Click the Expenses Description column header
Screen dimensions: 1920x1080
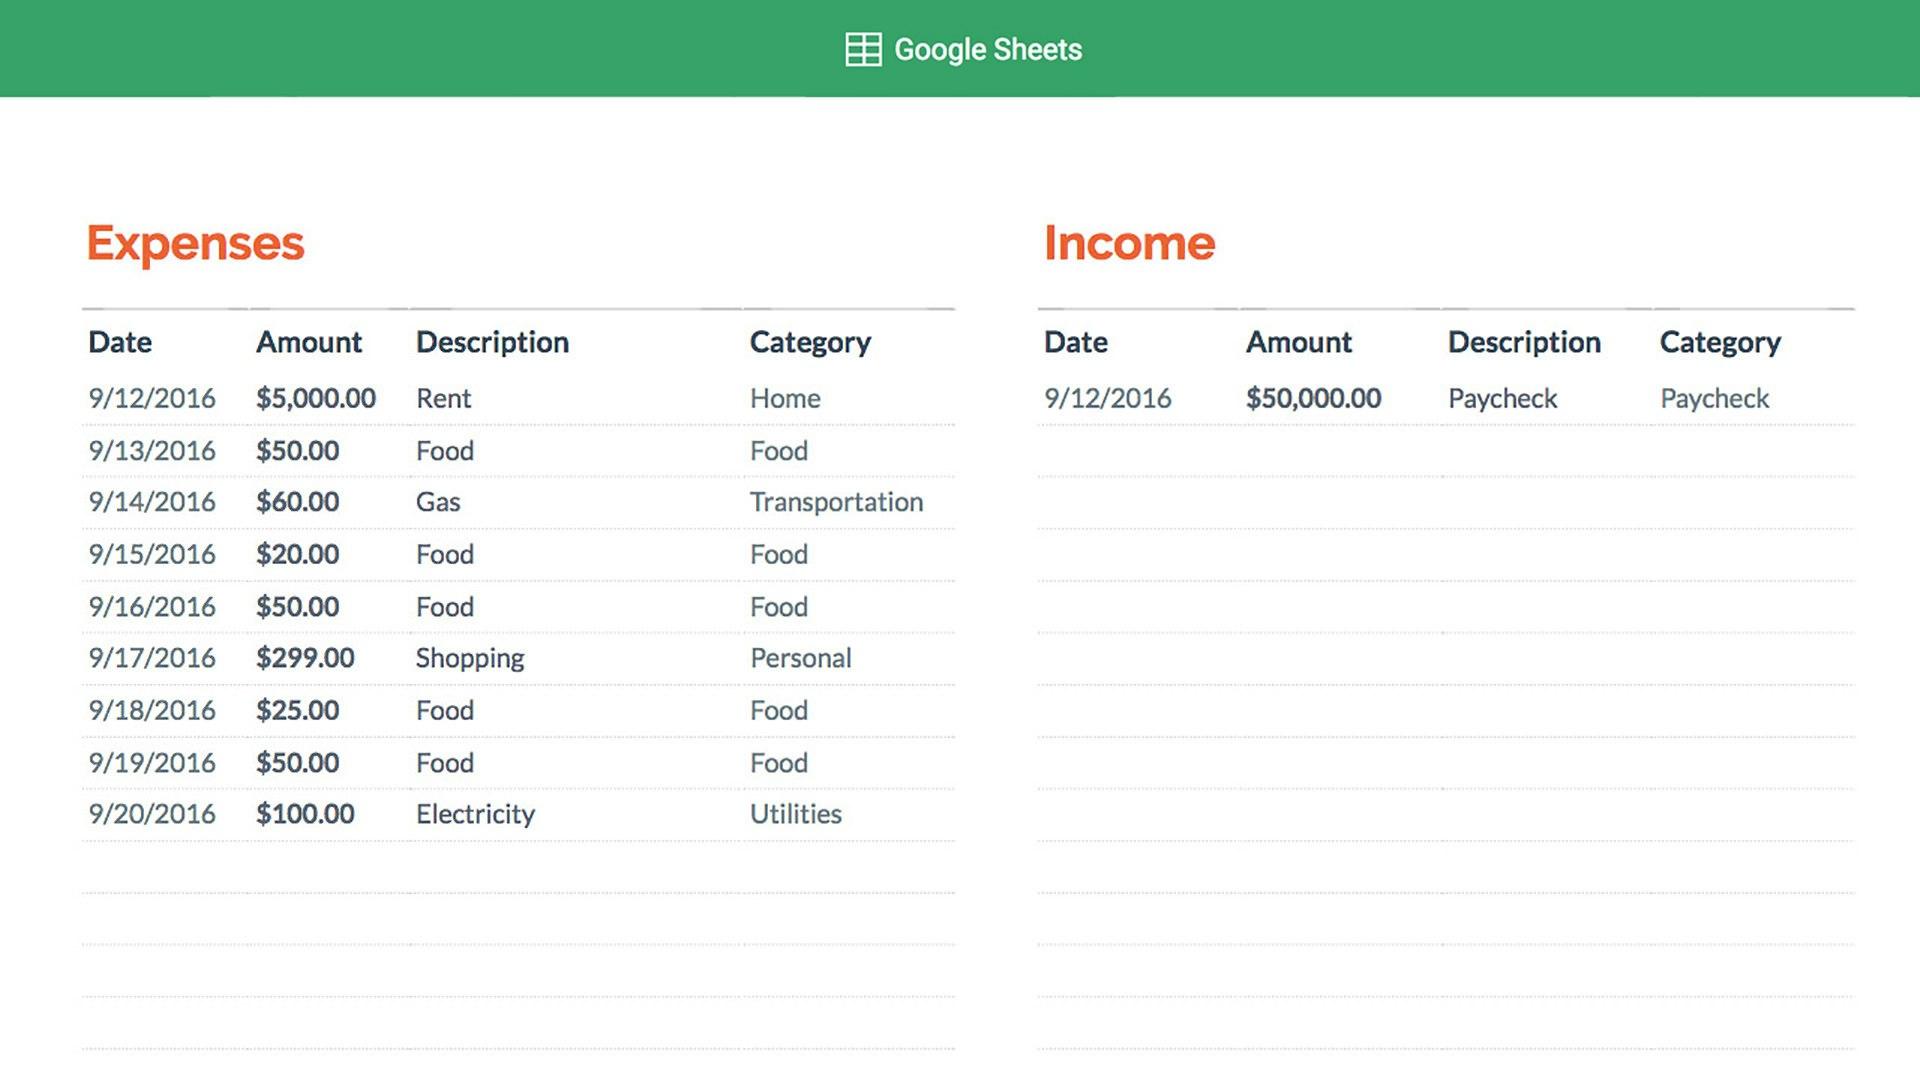click(492, 342)
